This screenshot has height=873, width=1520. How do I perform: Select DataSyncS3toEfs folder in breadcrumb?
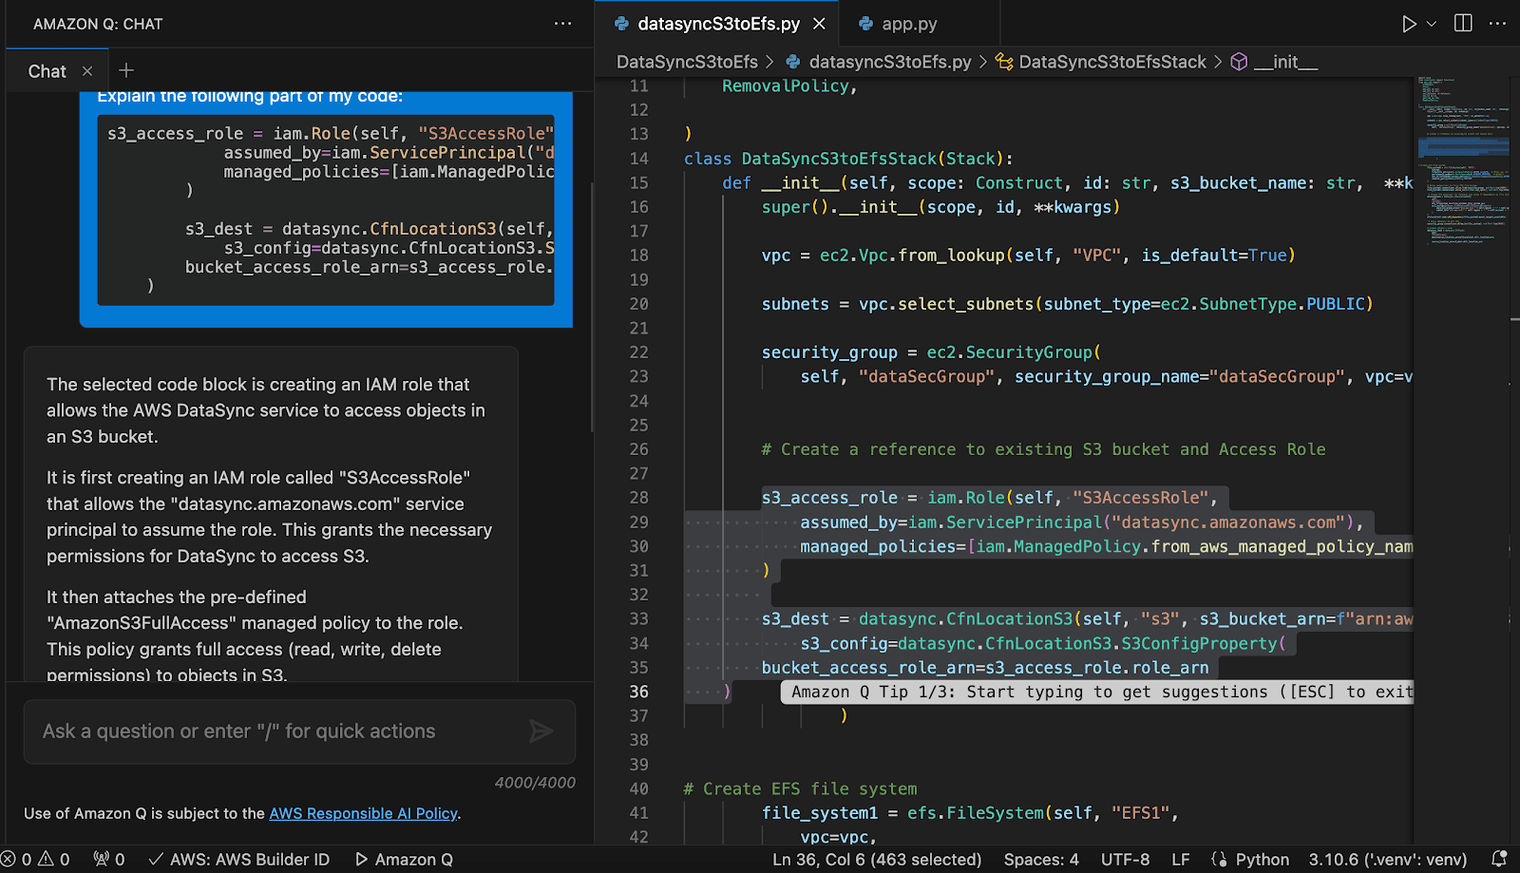click(687, 62)
